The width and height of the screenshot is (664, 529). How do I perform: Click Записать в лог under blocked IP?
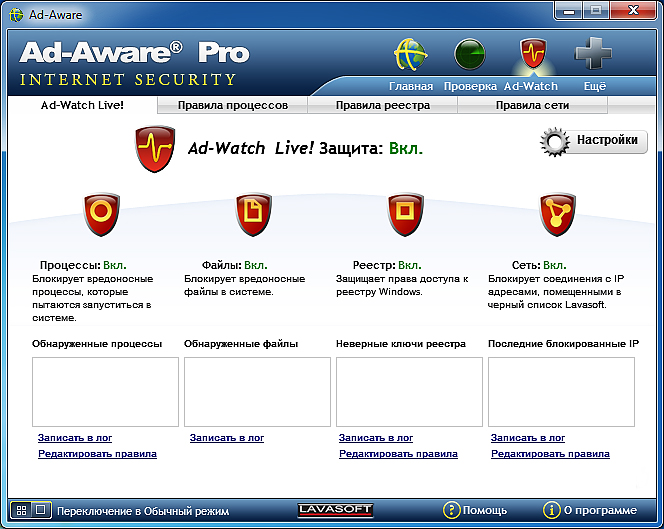pos(528,438)
